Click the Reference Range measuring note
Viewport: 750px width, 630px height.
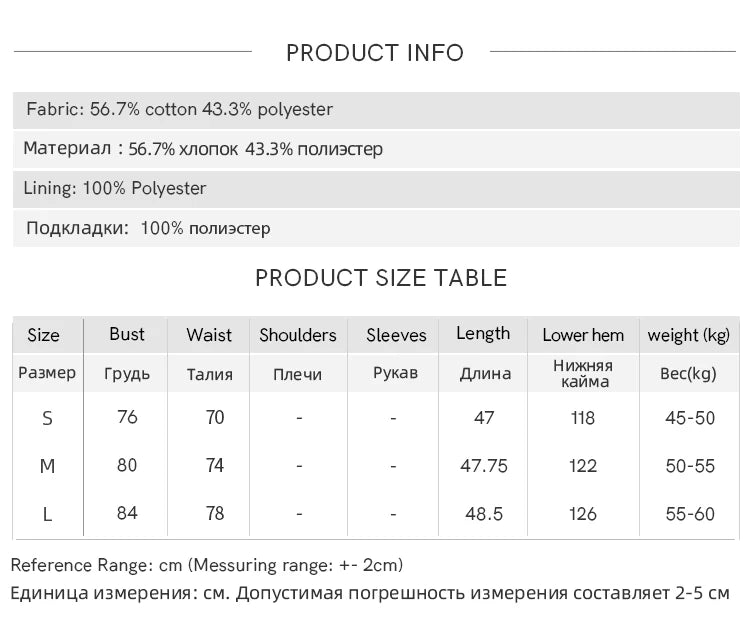207,565
